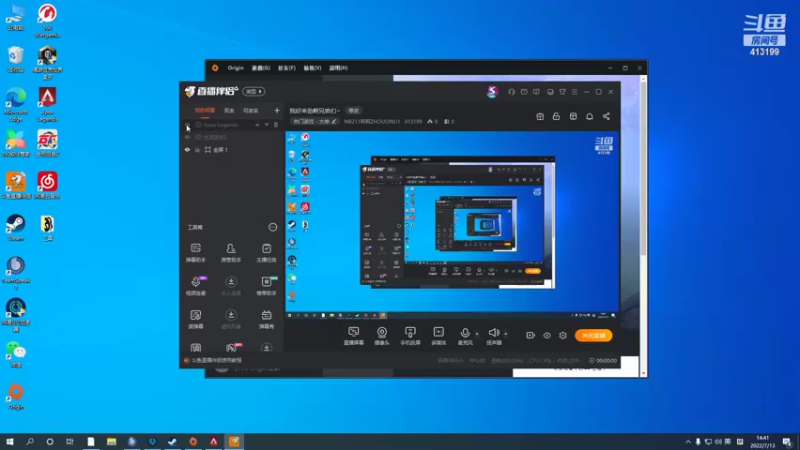This screenshot has height=450, width=800.
Task: Open the 檢視(V) menu in Origin window
Action: (312, 68)
